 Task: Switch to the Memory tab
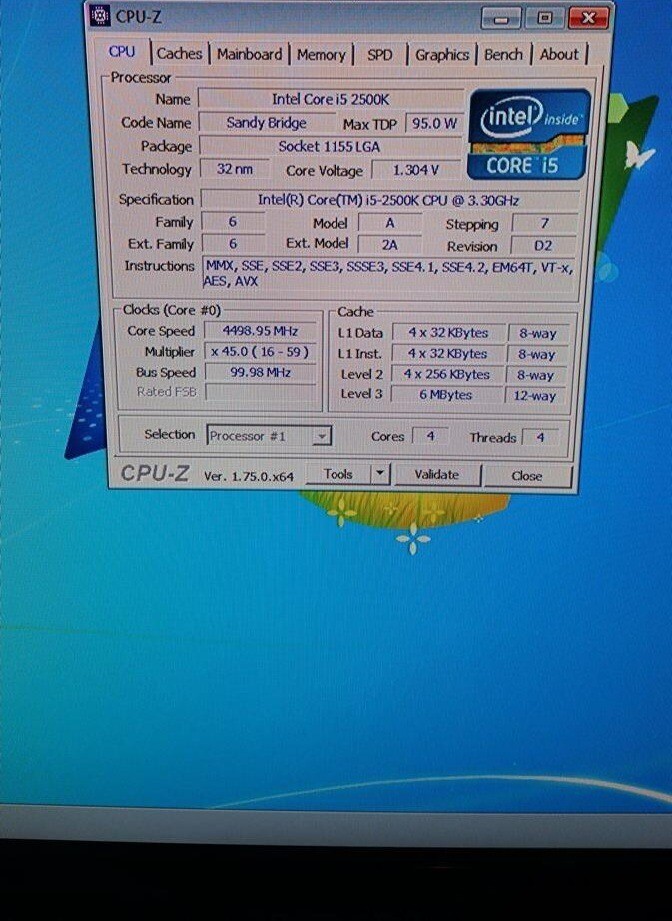click(x=321, y=55)
